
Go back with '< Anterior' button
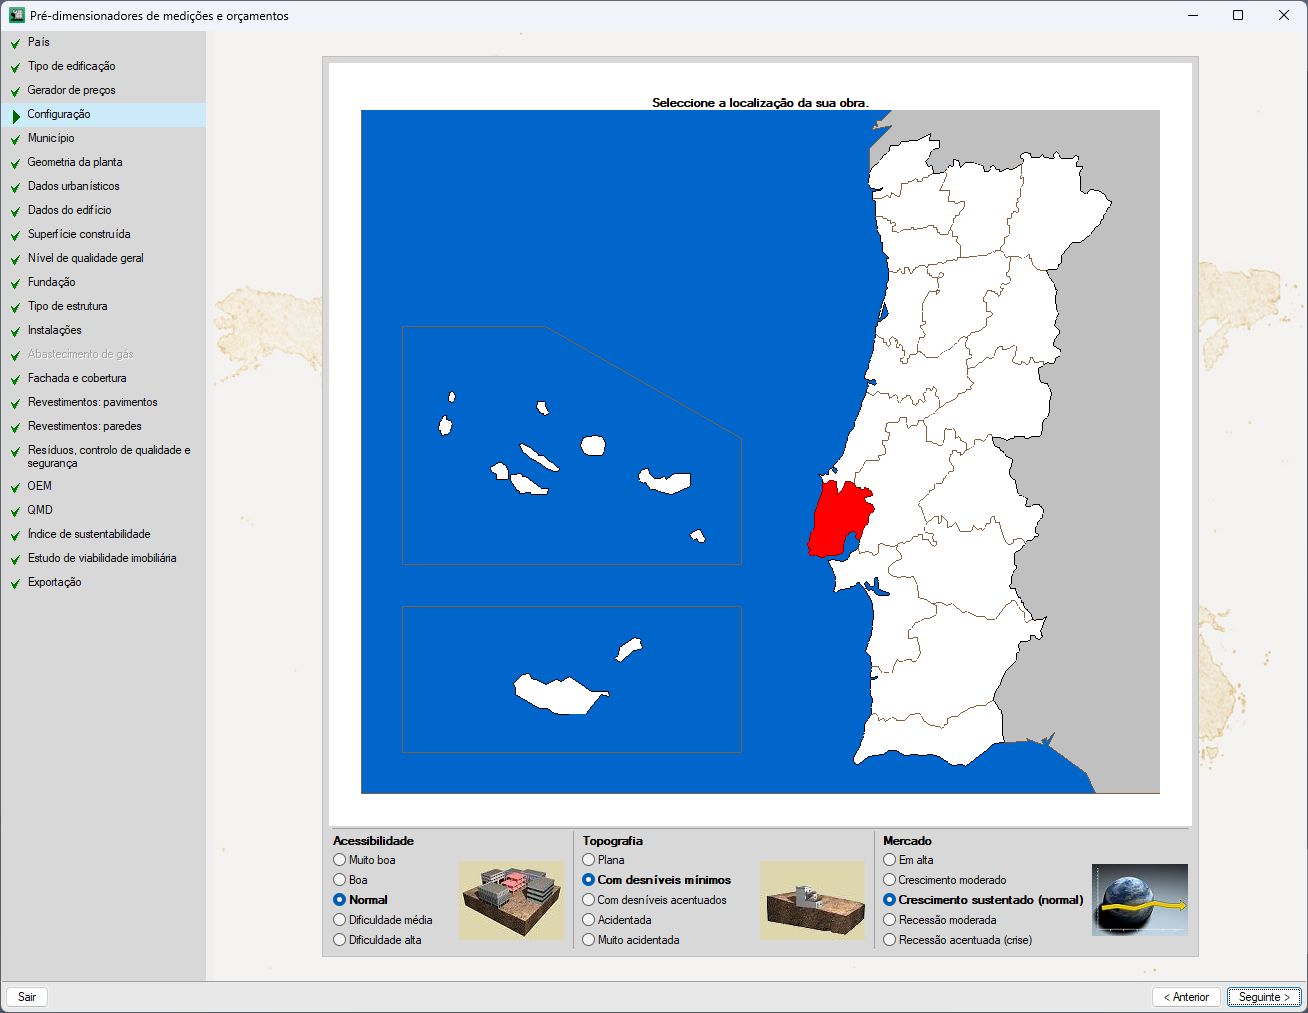tap(1186, 997)
